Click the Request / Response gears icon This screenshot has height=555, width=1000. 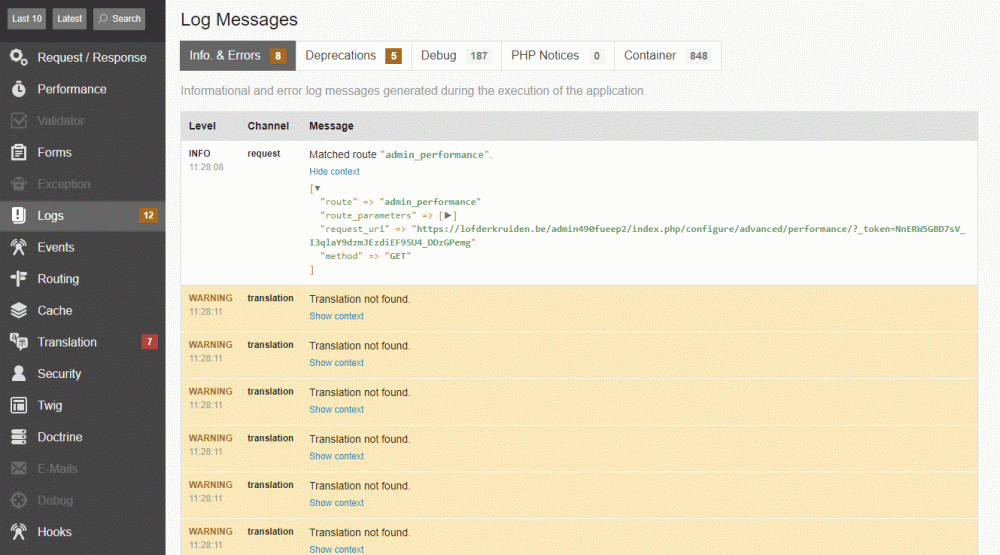click(x=19, y=57)
